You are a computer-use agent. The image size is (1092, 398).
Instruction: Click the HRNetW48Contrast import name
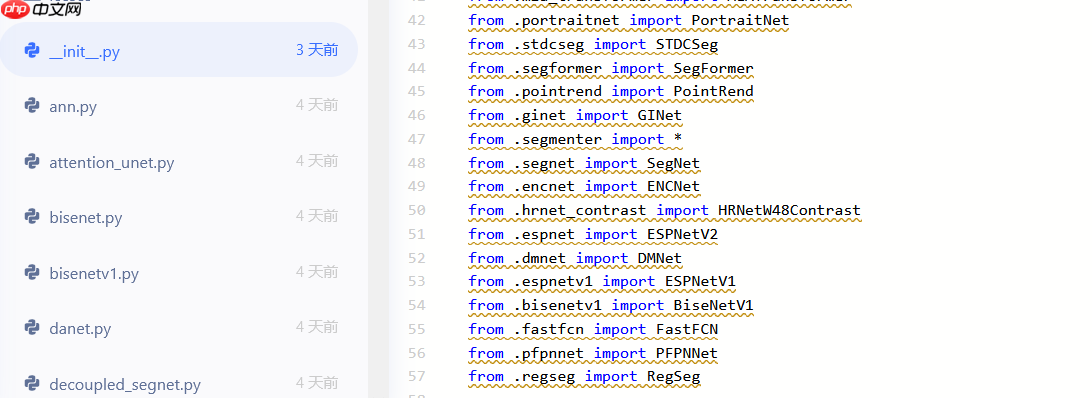click(x=789, y=211)
